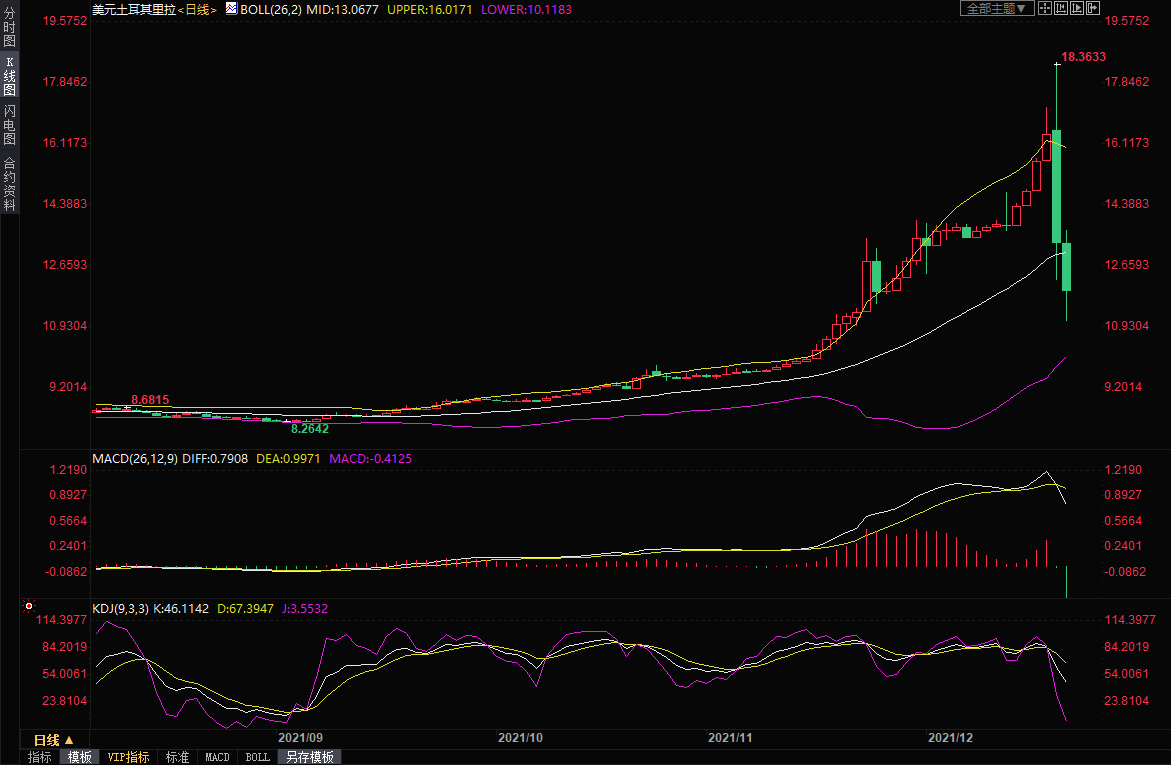Click the 18.3633 high price marker
Screen dimensions: 1171x765
coord(1083,57)
